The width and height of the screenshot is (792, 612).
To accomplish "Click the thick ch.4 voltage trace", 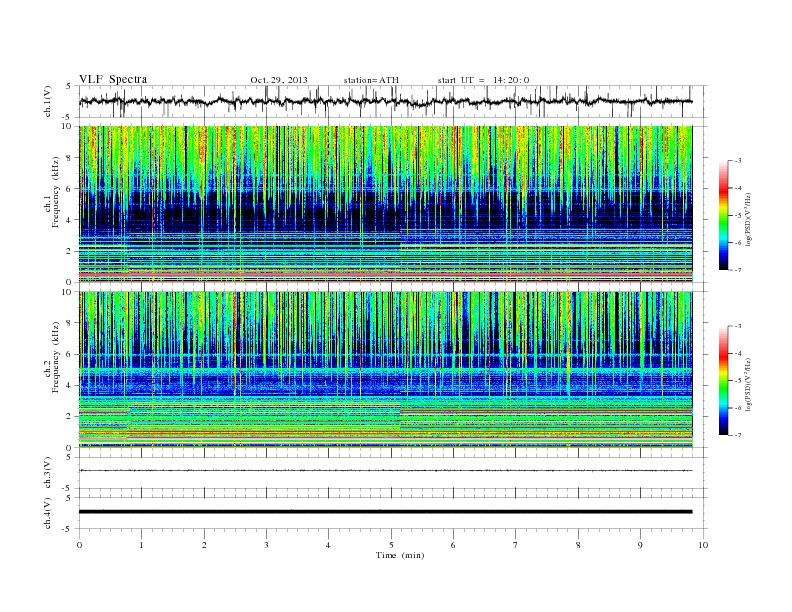I will [x=385, y=512].
